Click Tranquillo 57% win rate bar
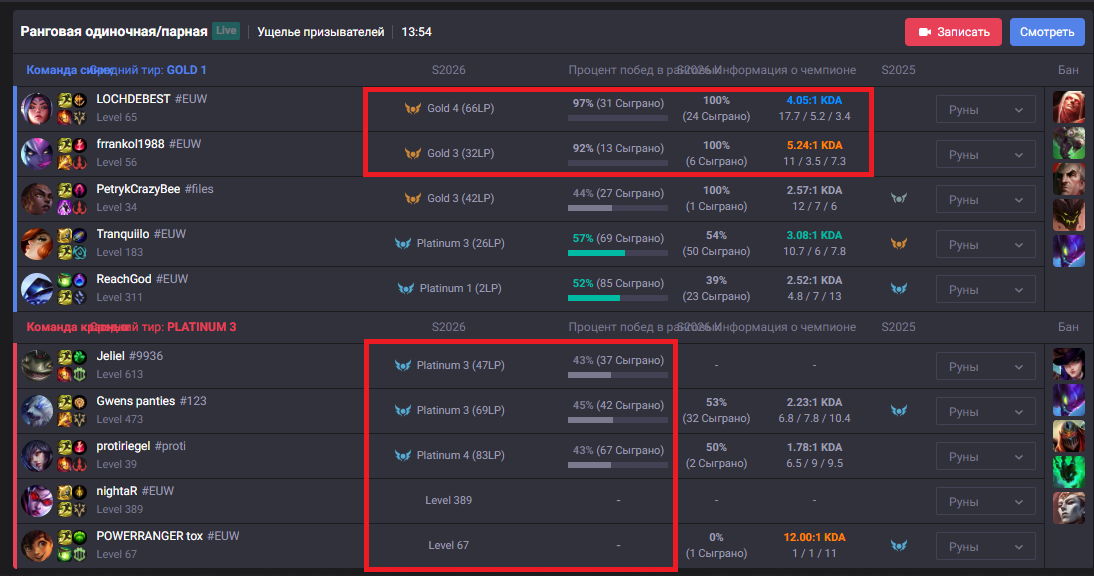 [x=618, y=253]
